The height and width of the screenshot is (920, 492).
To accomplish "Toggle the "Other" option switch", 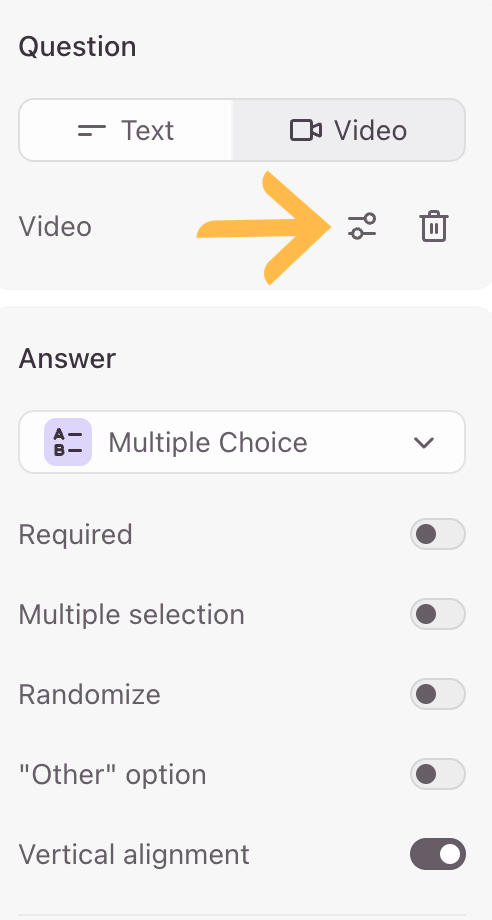I will pyautogui.click(x=437, y=774).
